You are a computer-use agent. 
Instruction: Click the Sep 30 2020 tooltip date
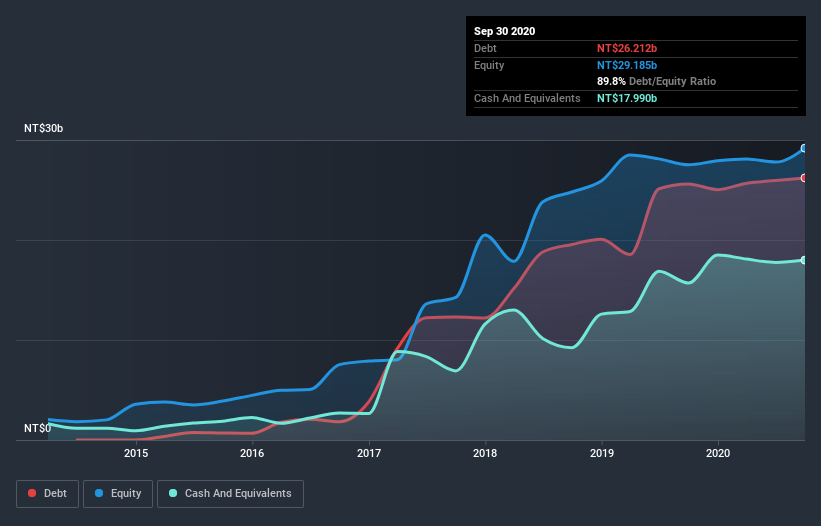[504, 31]
